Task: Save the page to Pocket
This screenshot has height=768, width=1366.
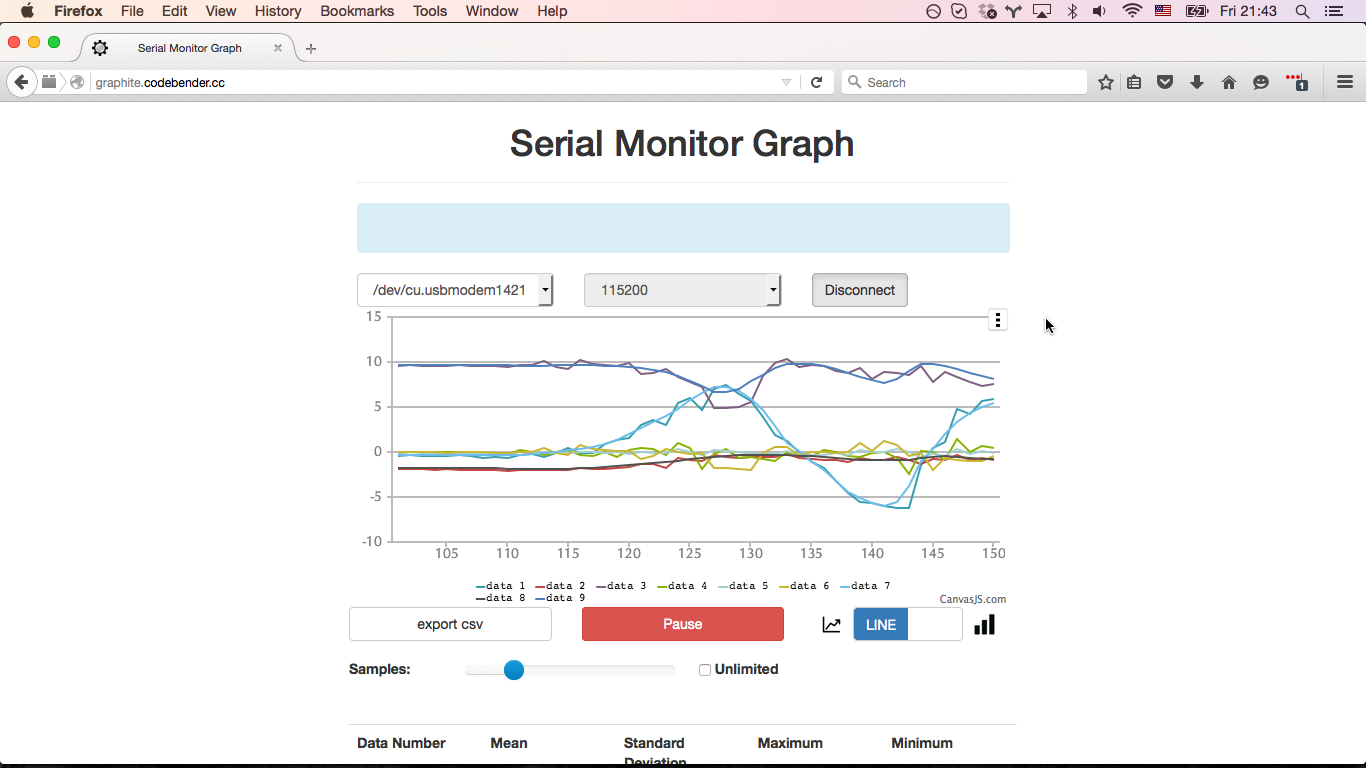Action: pos(1165,82)
